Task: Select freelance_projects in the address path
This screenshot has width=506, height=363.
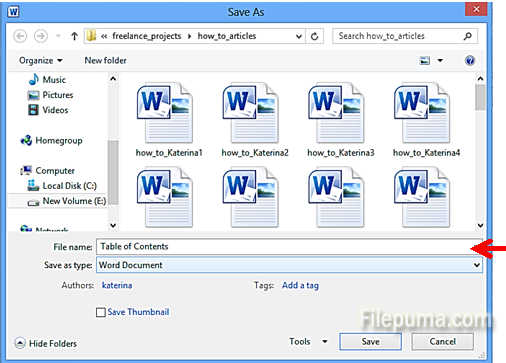Action: coord(147,36)
